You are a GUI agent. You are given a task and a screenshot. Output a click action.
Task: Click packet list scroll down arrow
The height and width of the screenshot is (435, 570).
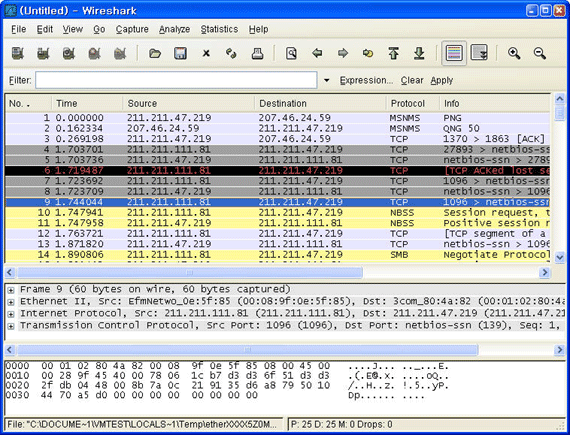pos(559,257)
